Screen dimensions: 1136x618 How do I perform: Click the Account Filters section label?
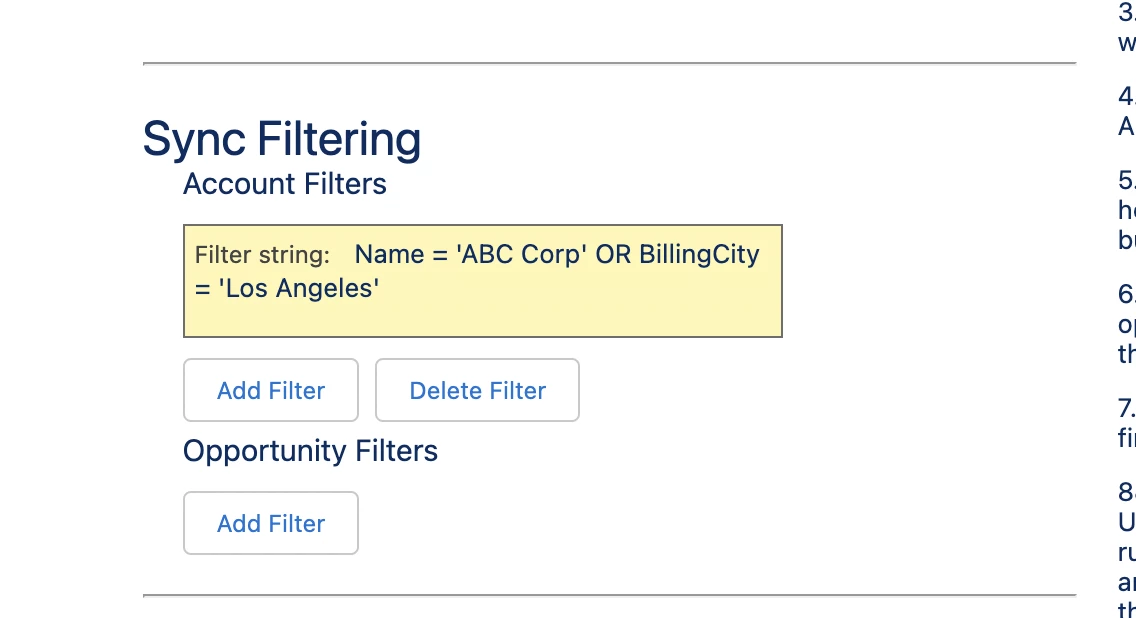coord(285,184)
